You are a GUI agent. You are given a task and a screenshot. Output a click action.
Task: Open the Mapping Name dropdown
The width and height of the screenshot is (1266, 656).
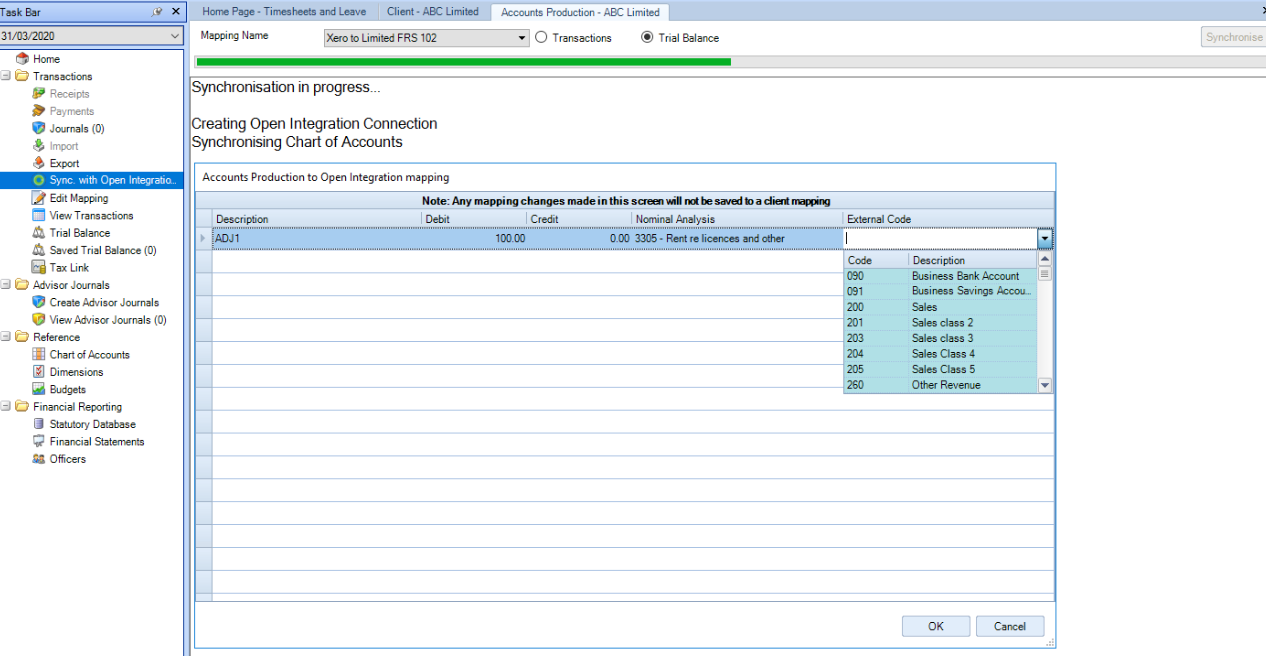point(426,38)
